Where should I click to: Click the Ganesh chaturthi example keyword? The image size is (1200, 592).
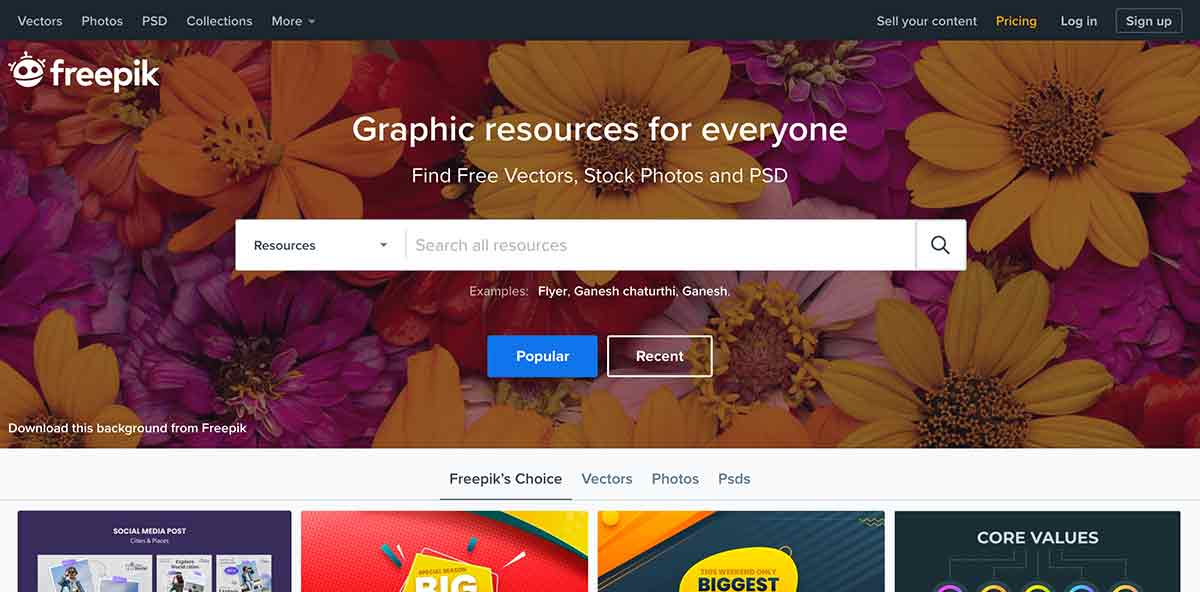click(x=626, y=292)
